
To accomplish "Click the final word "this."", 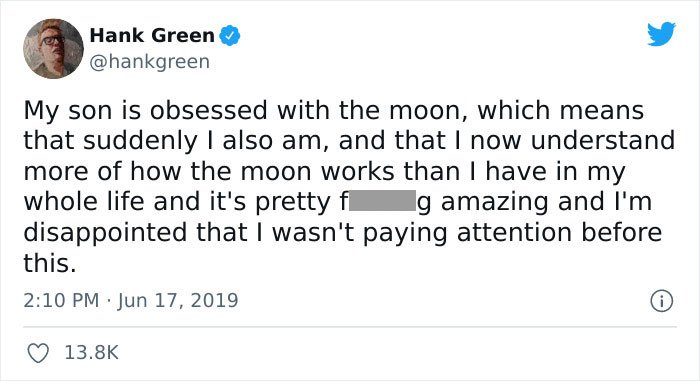I will pyautogui.click(x=50, y=263).
